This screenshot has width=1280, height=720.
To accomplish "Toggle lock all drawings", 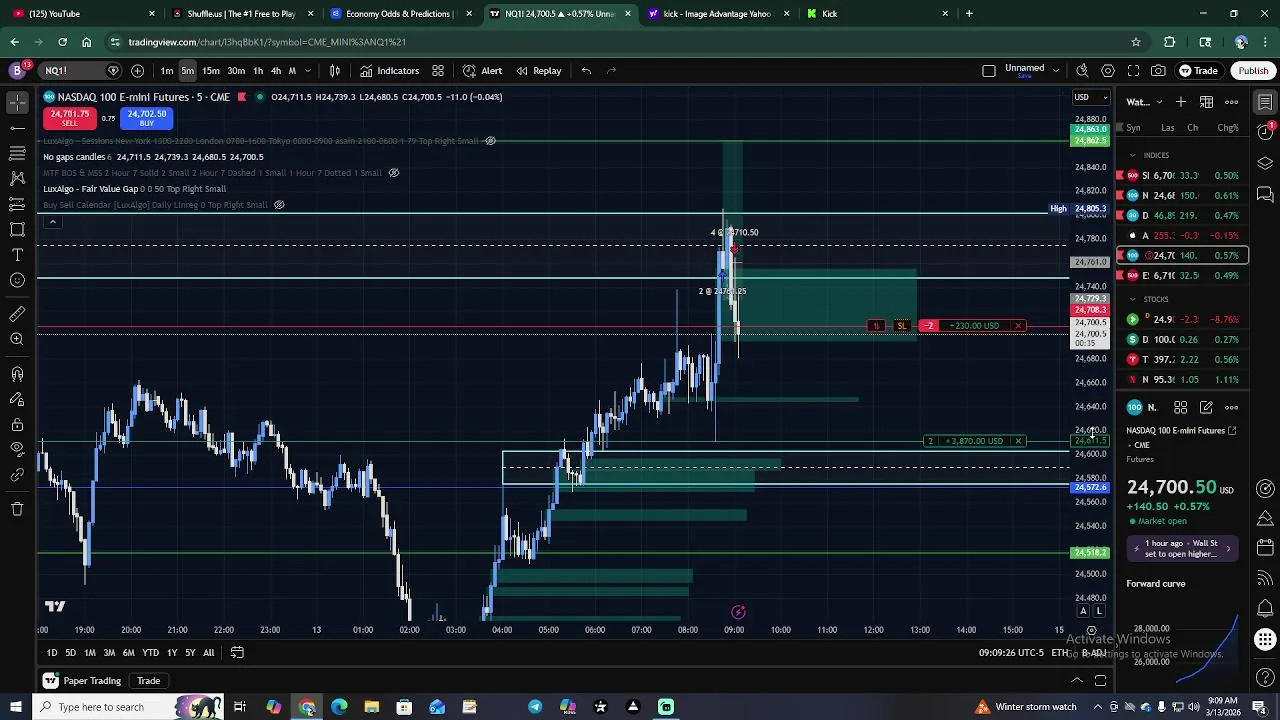I will point(17,424).
